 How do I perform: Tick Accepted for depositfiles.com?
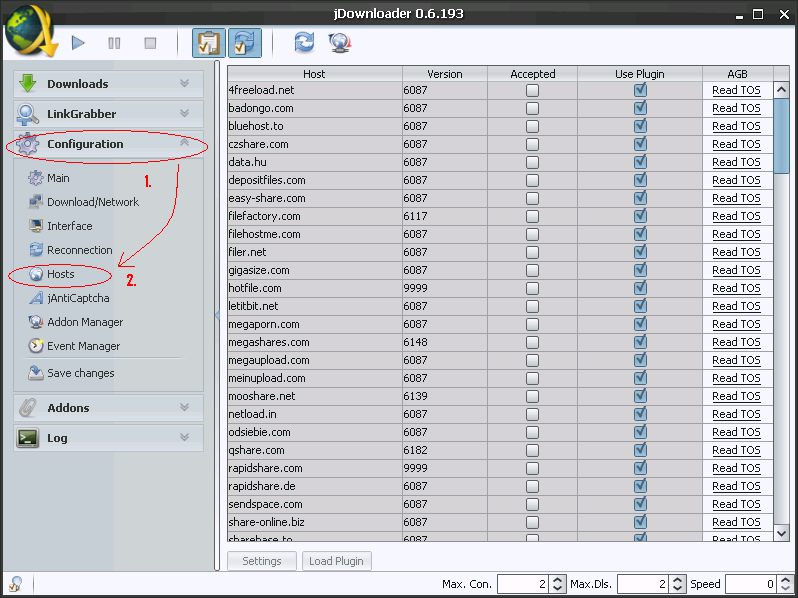pos(532,181)
